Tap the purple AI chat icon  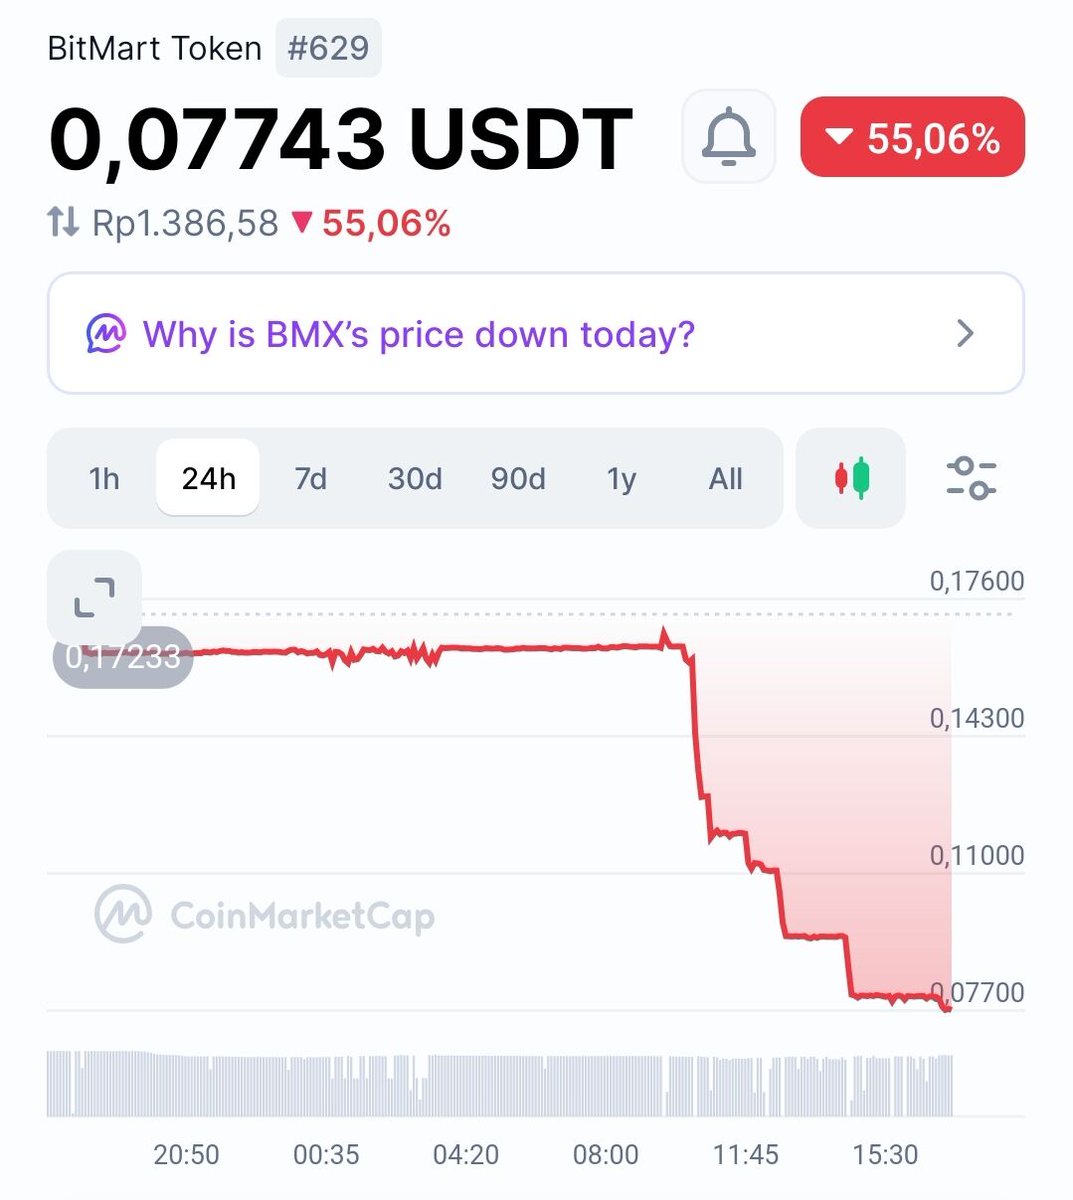tap(106, 334)
